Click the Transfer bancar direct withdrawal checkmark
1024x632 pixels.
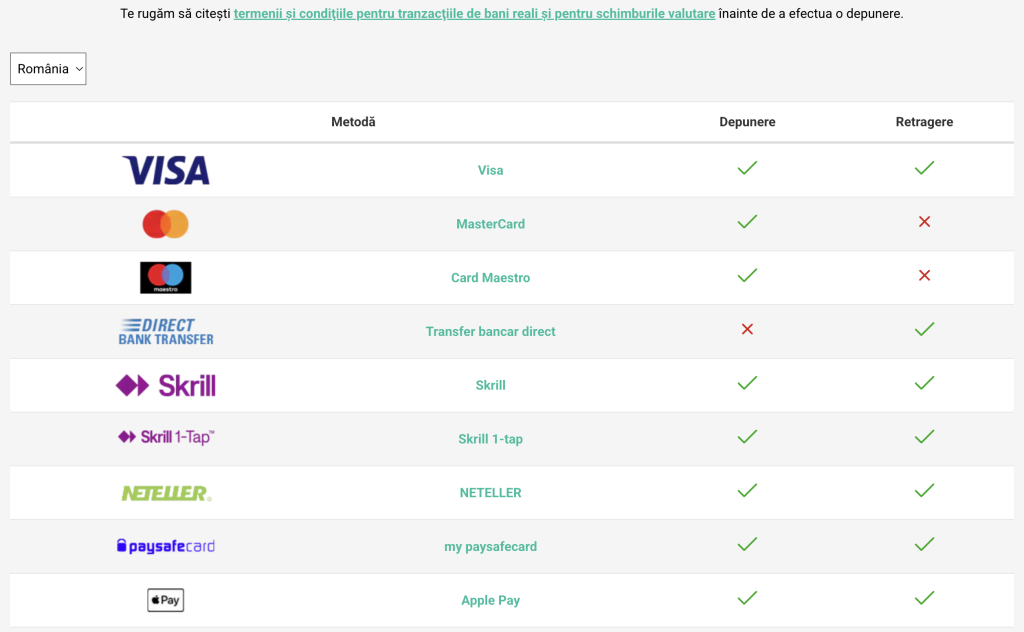(x=924, y=330)
